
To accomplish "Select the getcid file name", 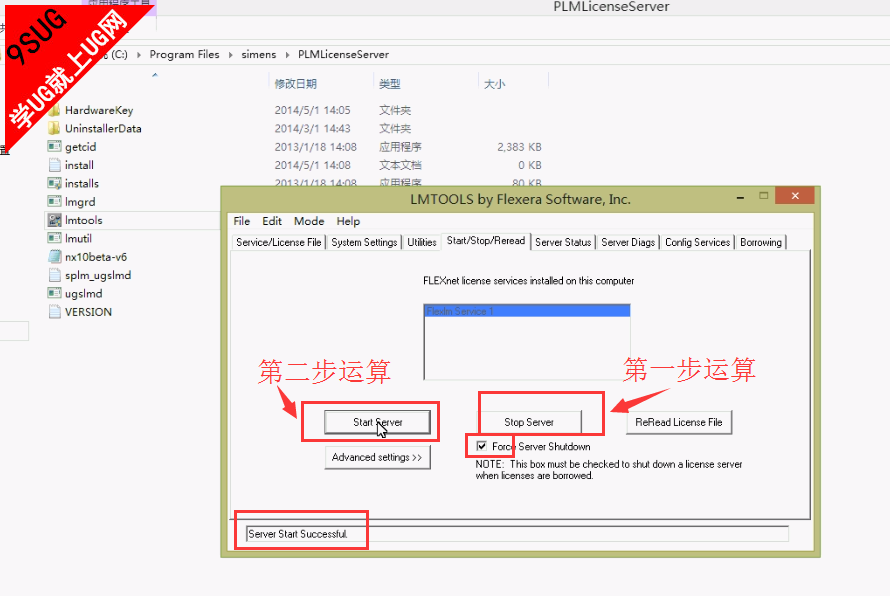I will (x=81, y=146).
